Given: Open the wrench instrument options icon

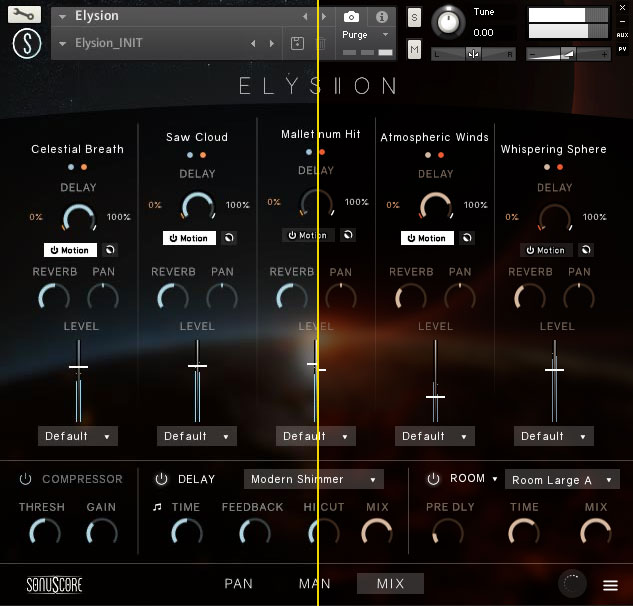Looking at the screenshot, I should 24,15.
